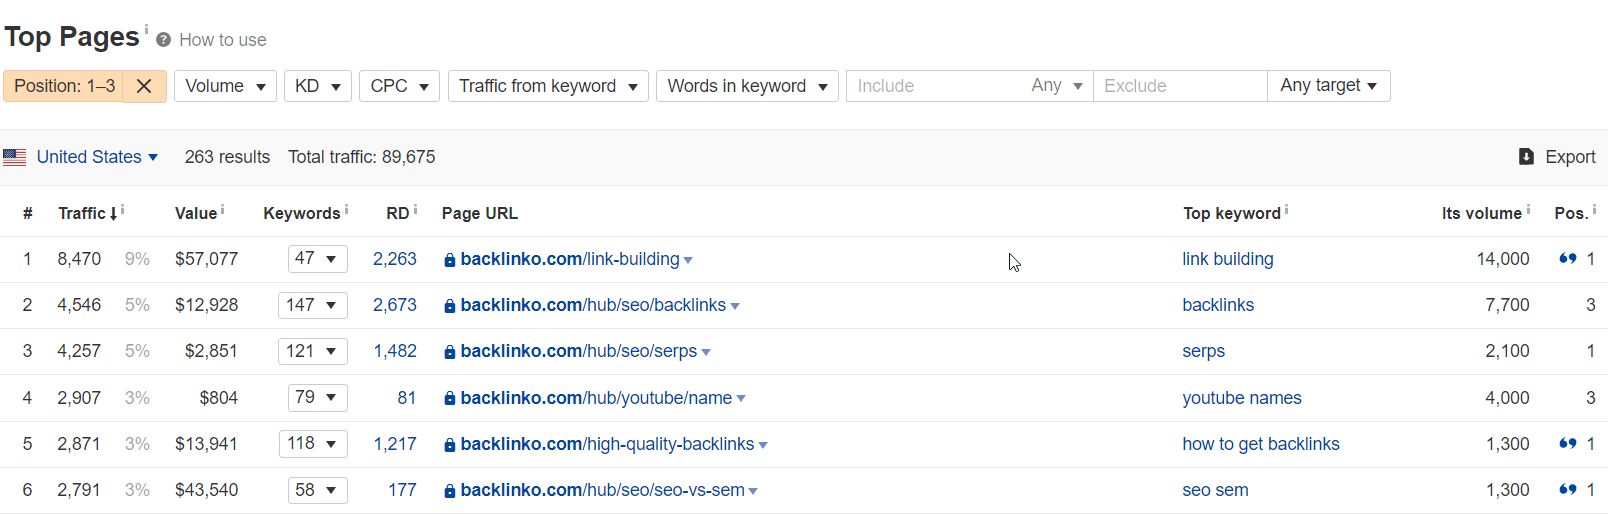
Task: Open the backlinko.com/high-quality-backlinks URL
Action: (607, 444)
